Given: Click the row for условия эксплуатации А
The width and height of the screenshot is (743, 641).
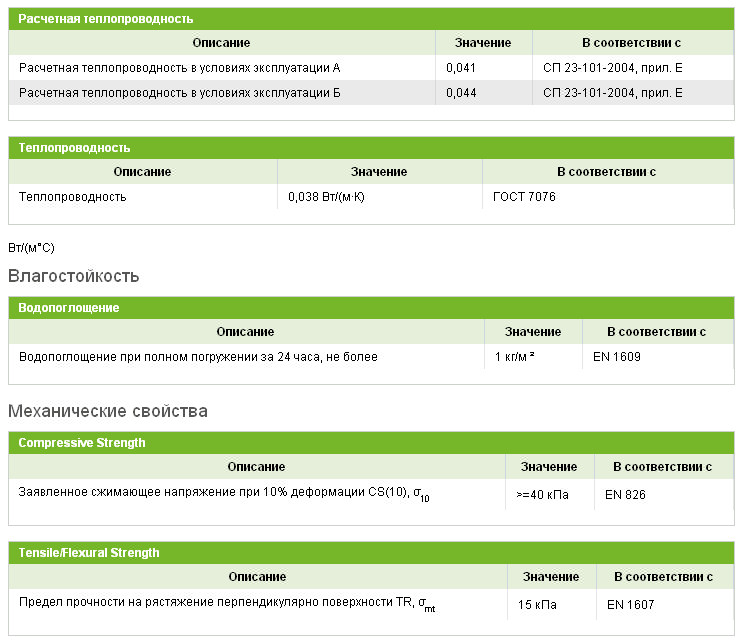Looking at the screenshot, I should click(180, 68).
